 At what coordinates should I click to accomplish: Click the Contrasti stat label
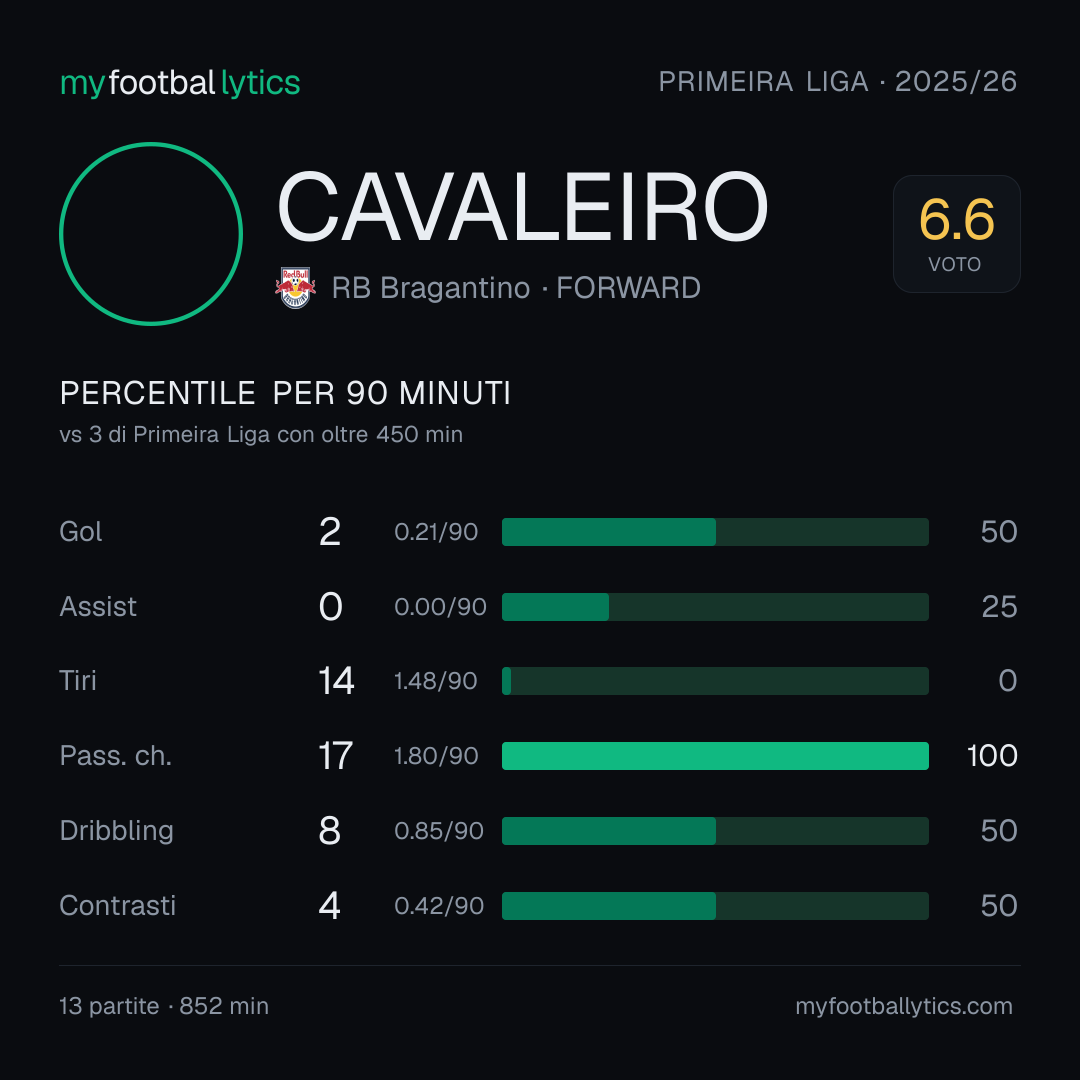click(118, 906)
